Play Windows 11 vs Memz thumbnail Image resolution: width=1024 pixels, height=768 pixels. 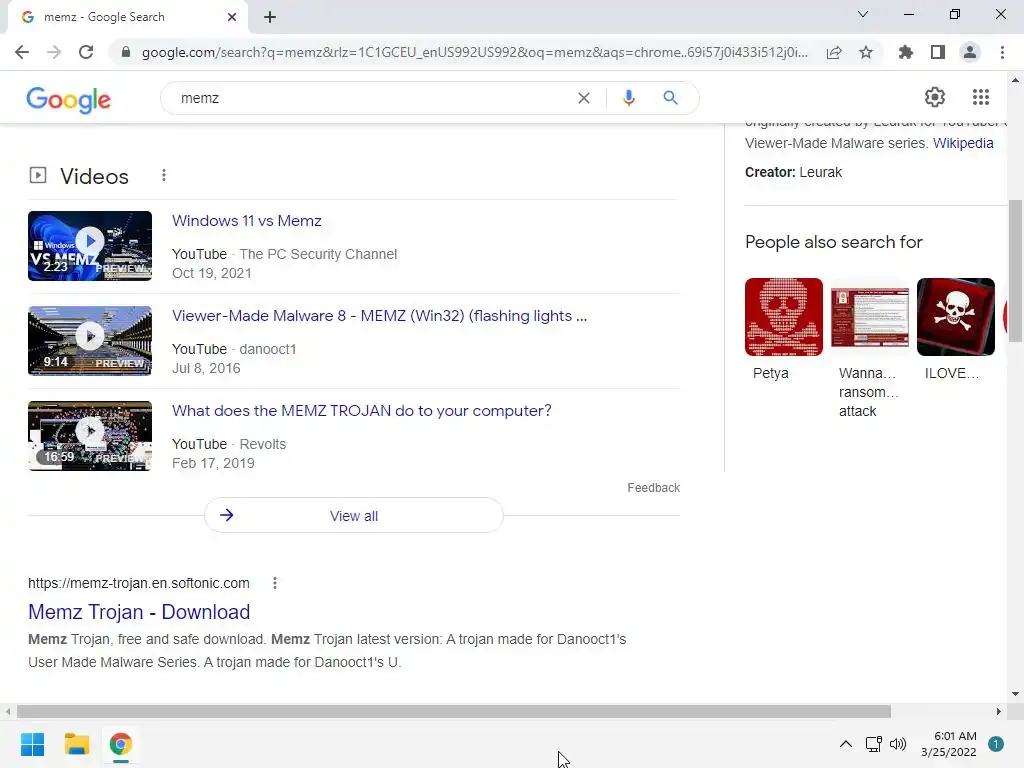[90, 246]
